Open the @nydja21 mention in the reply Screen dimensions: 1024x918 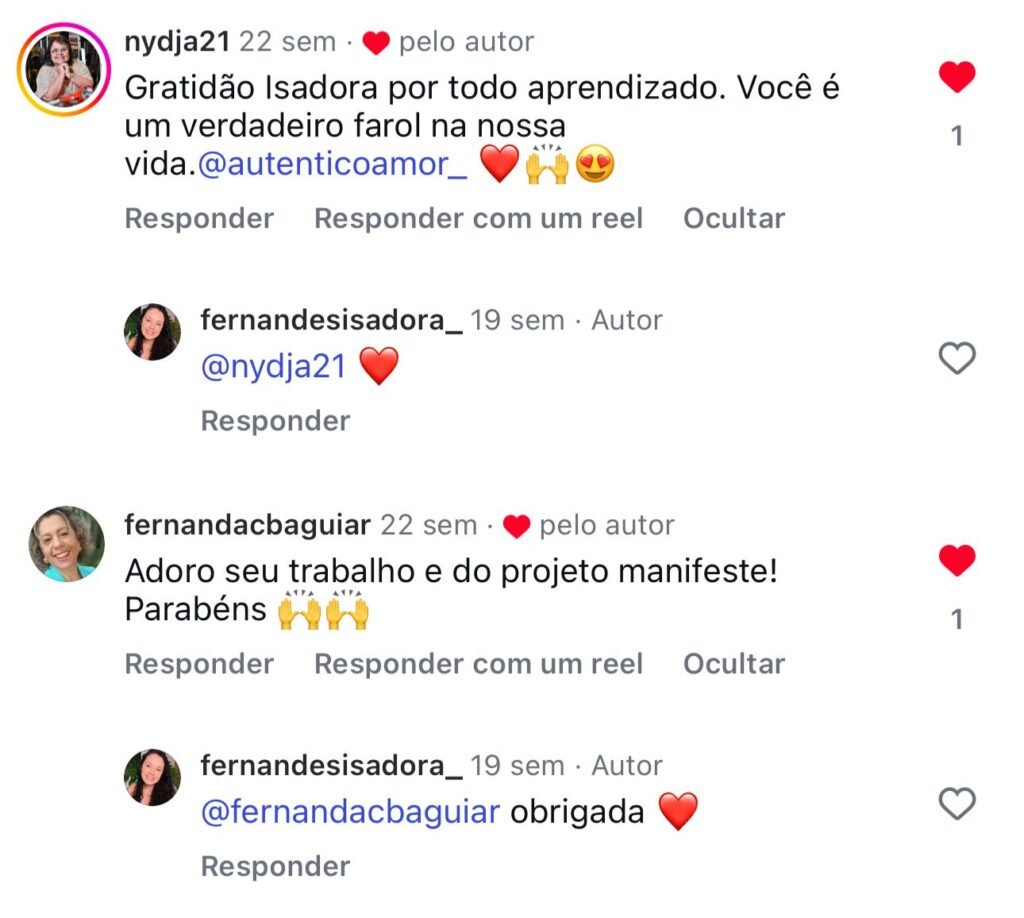pos(273,367)
